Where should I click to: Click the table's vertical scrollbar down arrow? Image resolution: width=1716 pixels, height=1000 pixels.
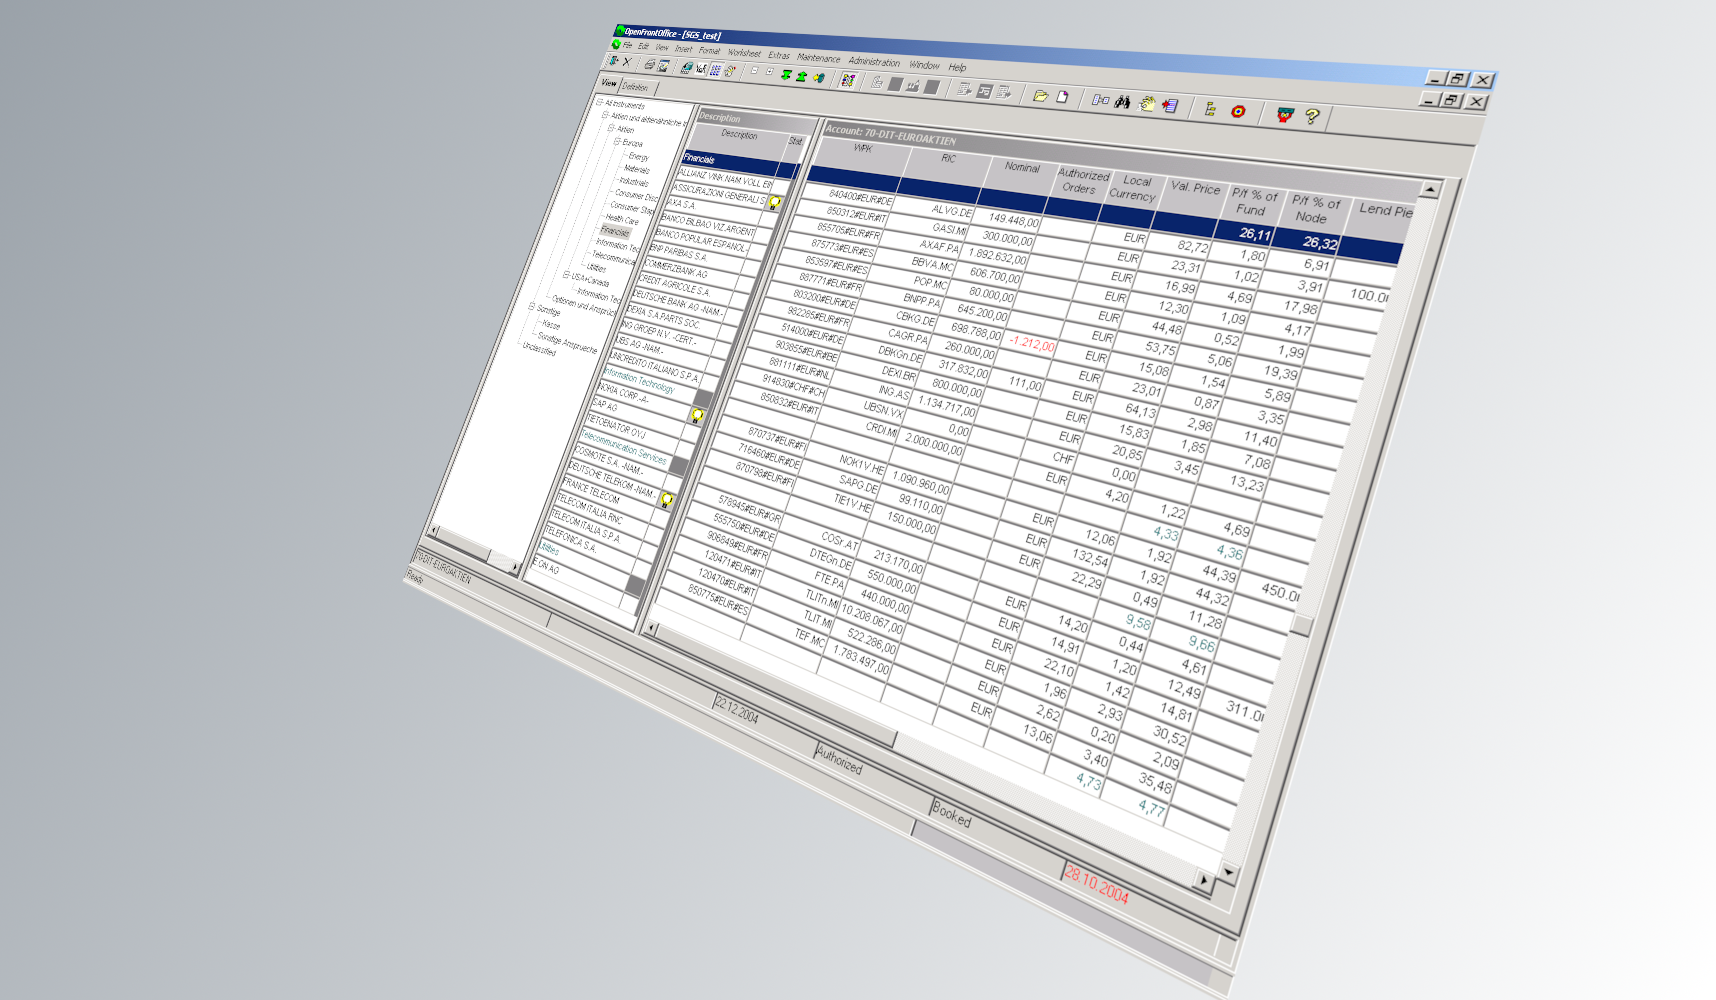1229,873
